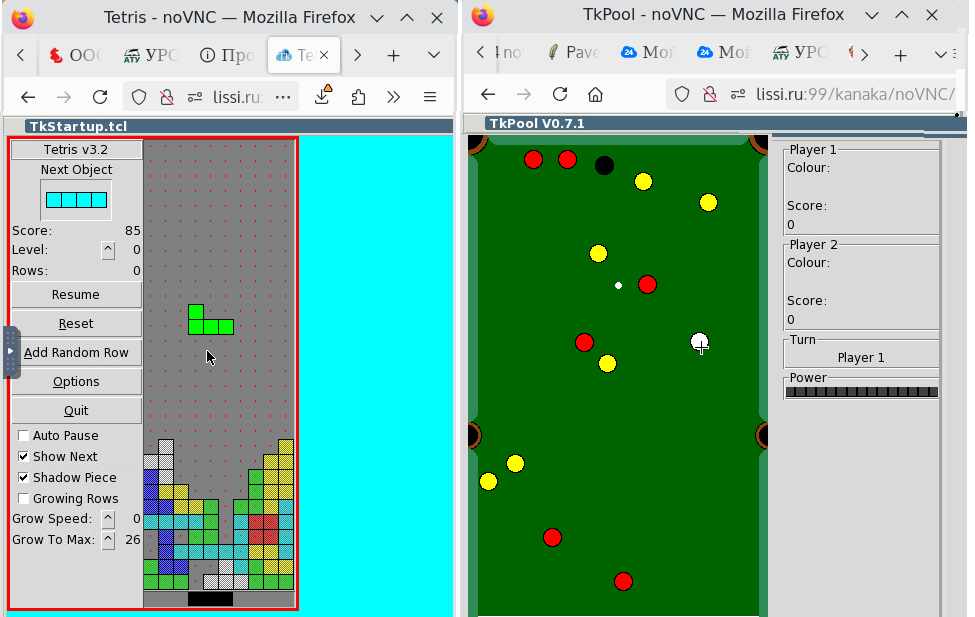
Task: Click Player 1 turn indicator in TkPool
Action: pyautogui.click(x=861, y=358)
